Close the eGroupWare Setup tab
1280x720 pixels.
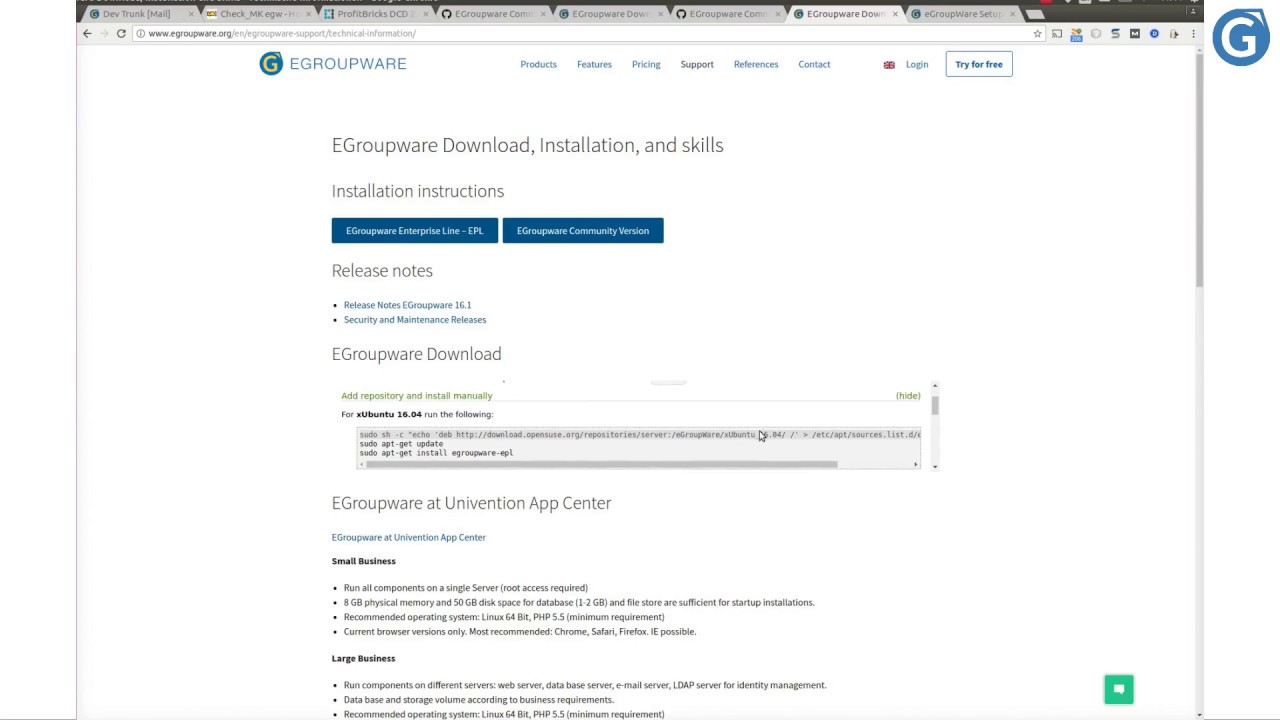coord(1014,14)
